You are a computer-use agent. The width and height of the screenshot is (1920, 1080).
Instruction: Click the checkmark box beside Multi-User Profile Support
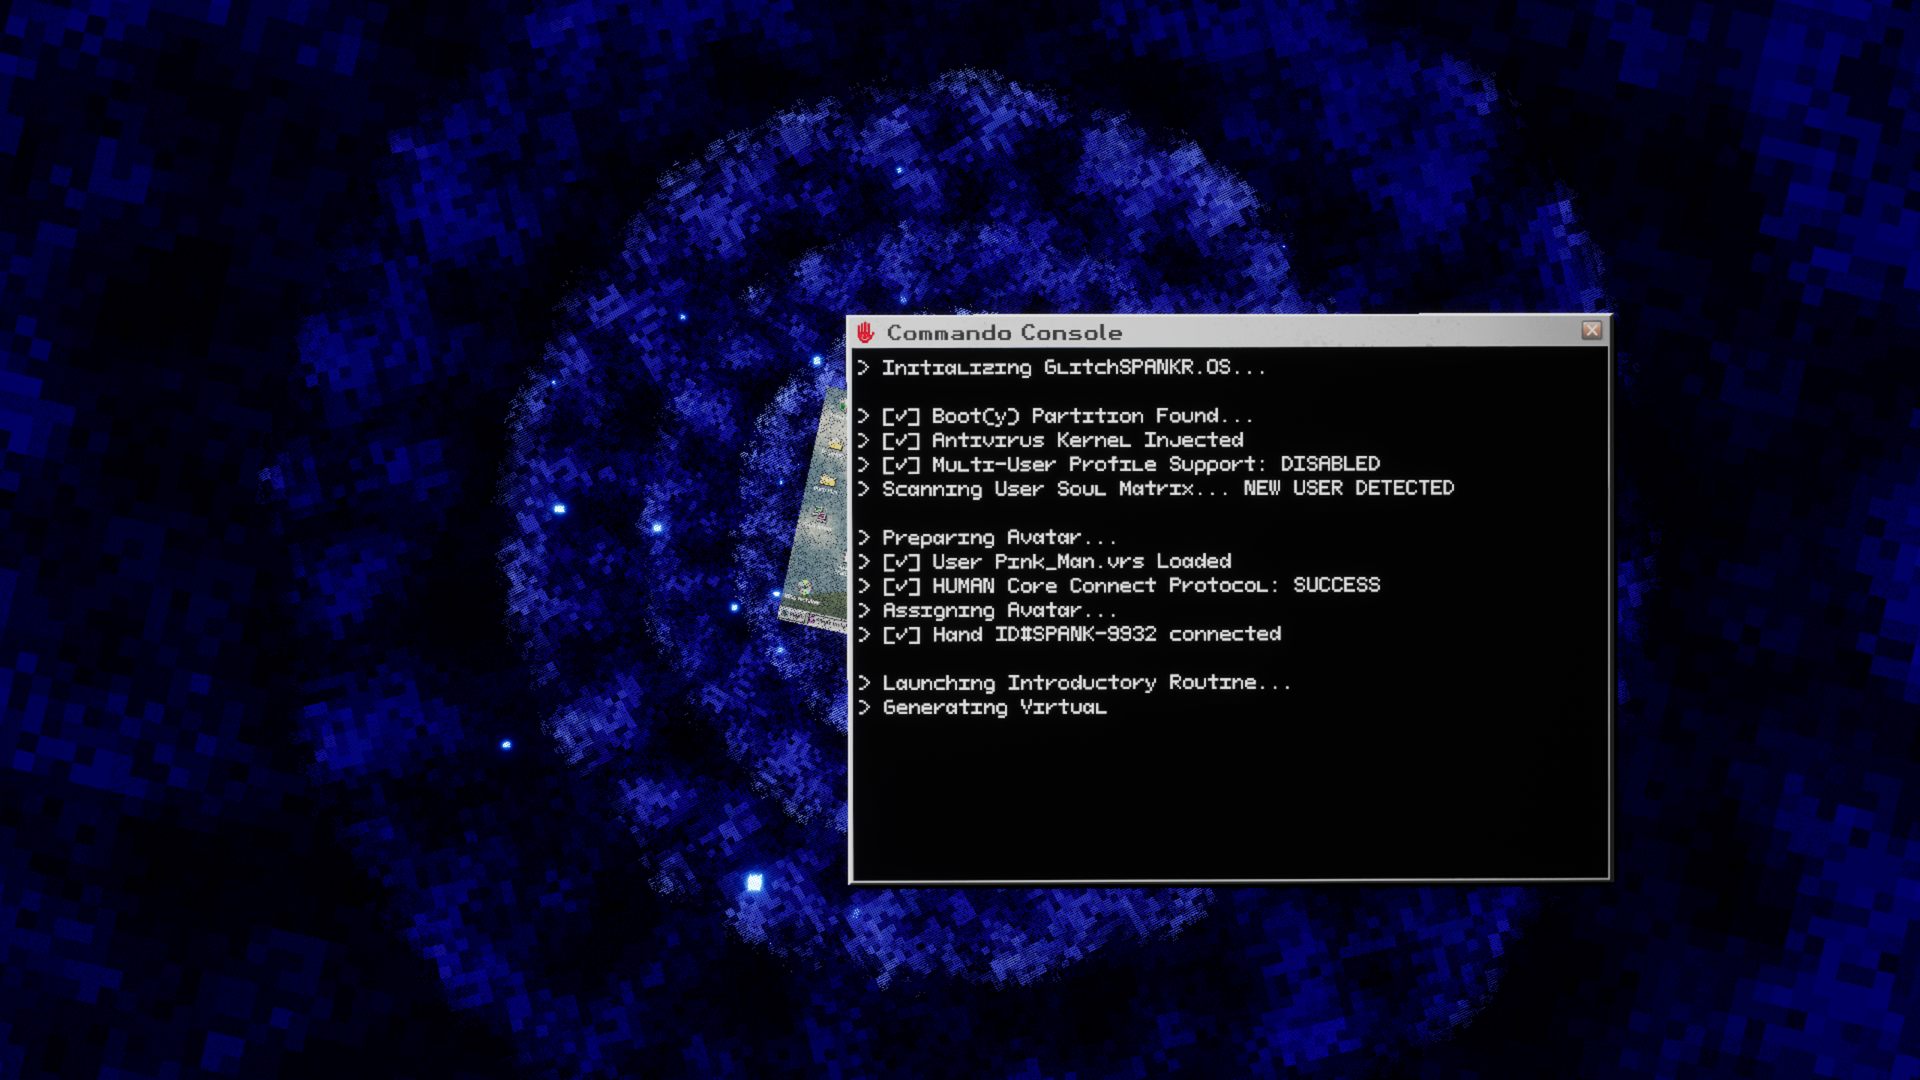tap(900, 465)
